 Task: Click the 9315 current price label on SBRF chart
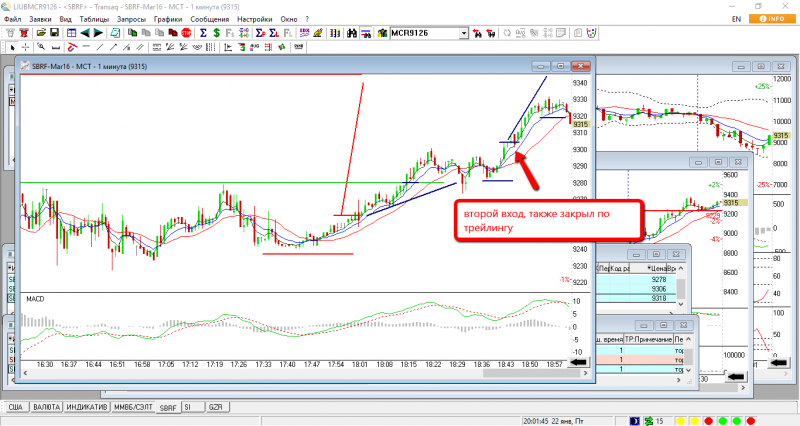pos(581,124)
